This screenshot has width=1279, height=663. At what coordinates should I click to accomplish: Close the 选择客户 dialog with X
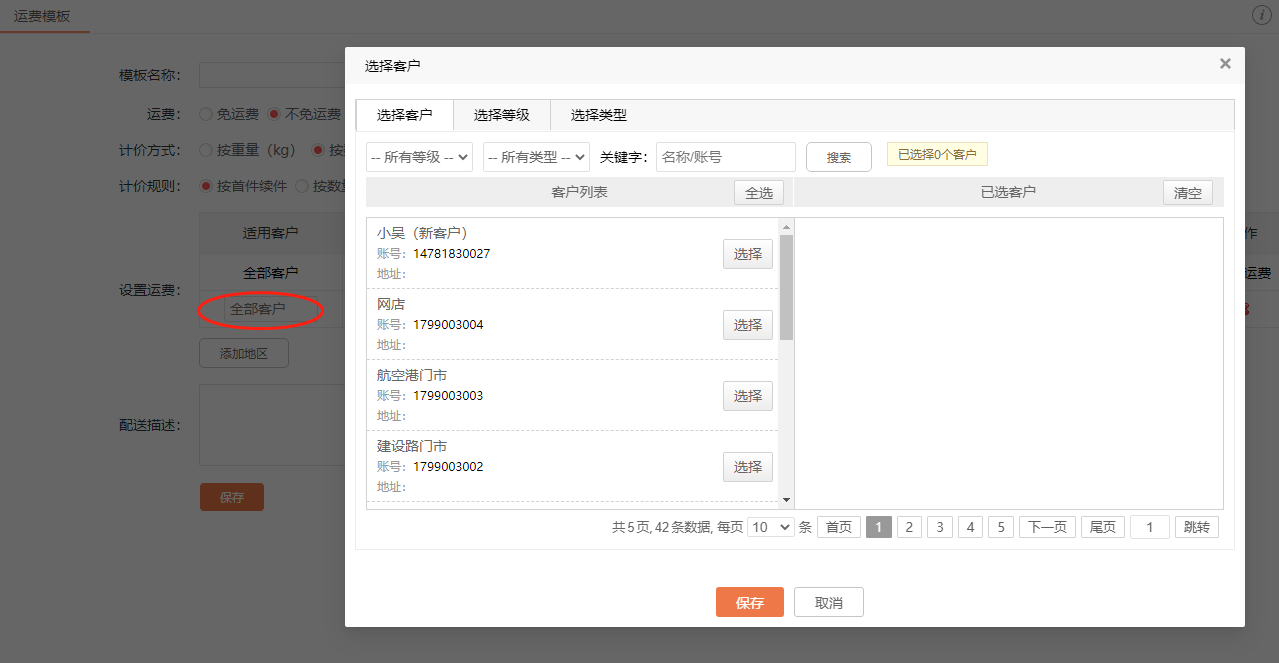(1225, 64)
